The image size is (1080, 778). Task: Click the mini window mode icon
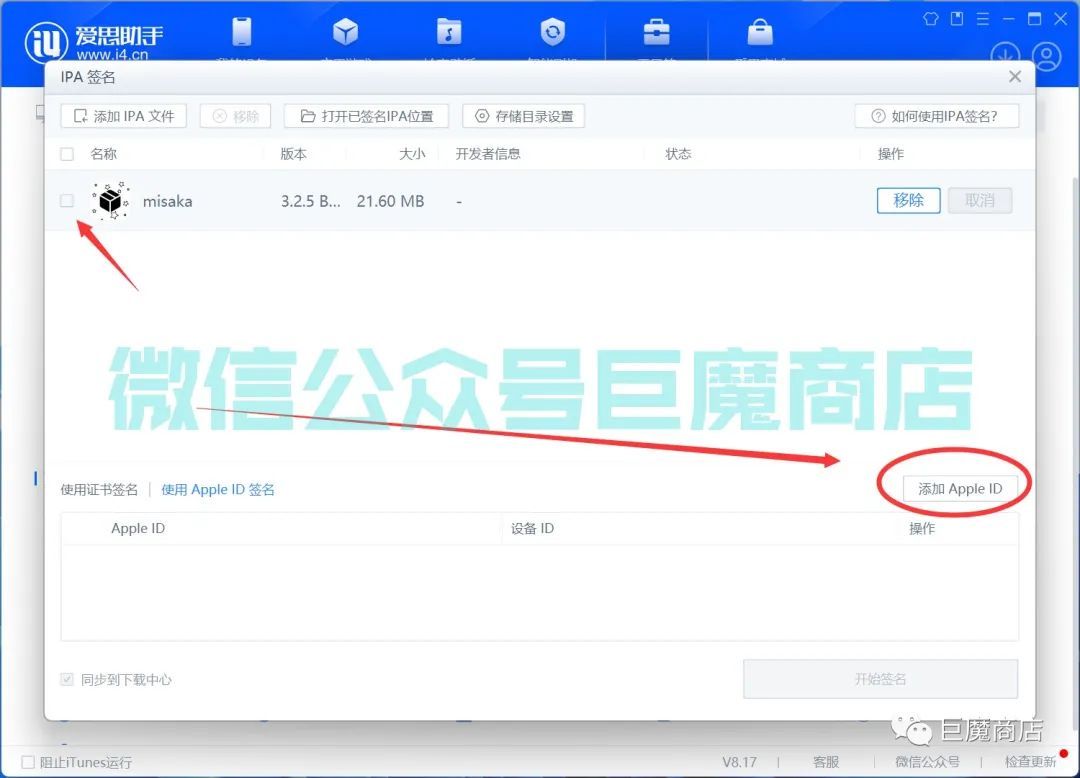957,19
